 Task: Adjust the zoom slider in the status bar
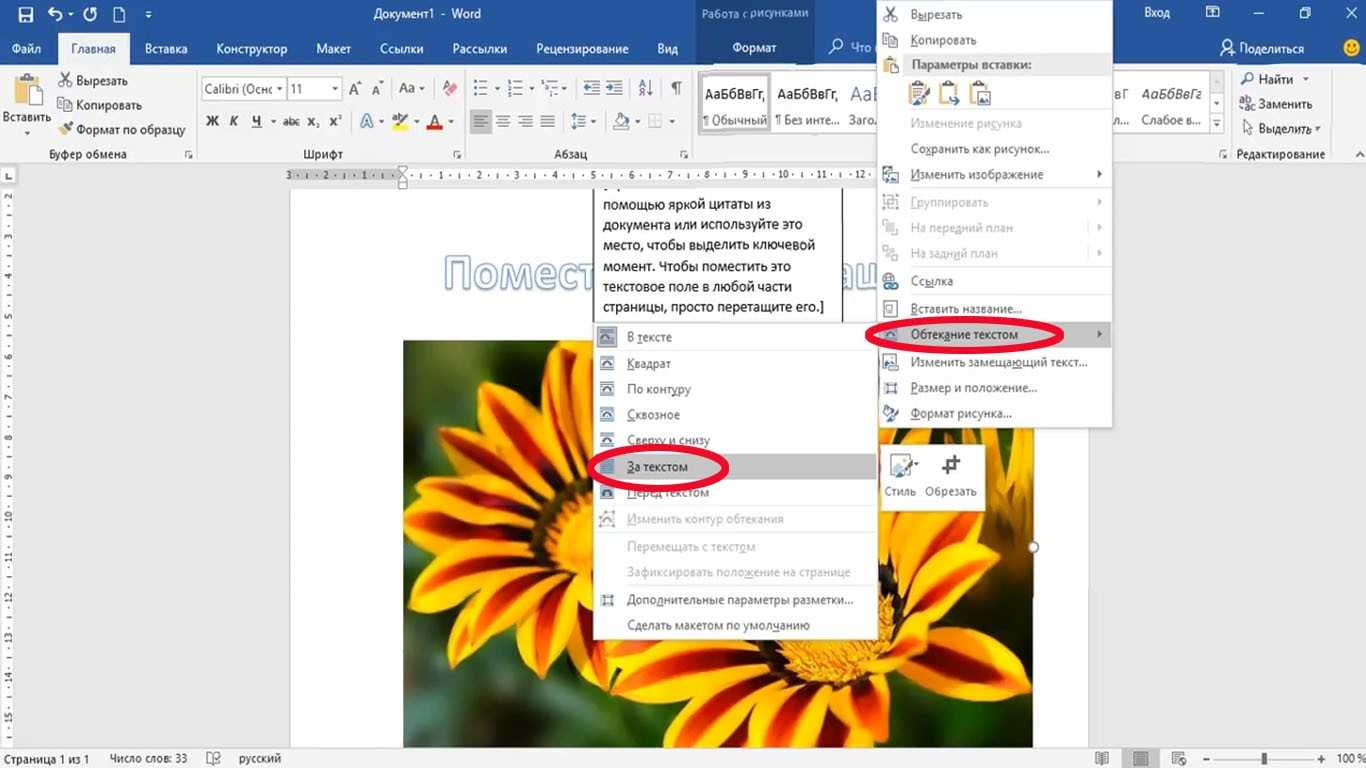pos(1264,759)
